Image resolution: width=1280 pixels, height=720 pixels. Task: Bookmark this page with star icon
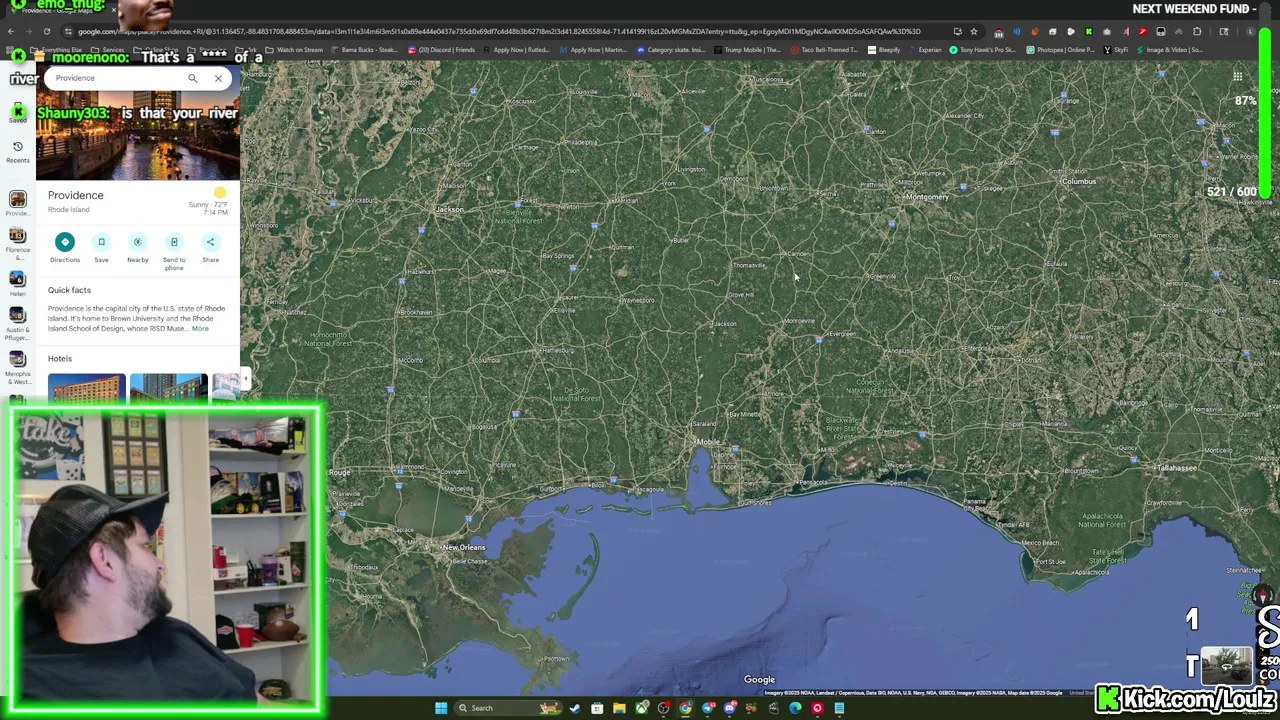pos(973,31)
